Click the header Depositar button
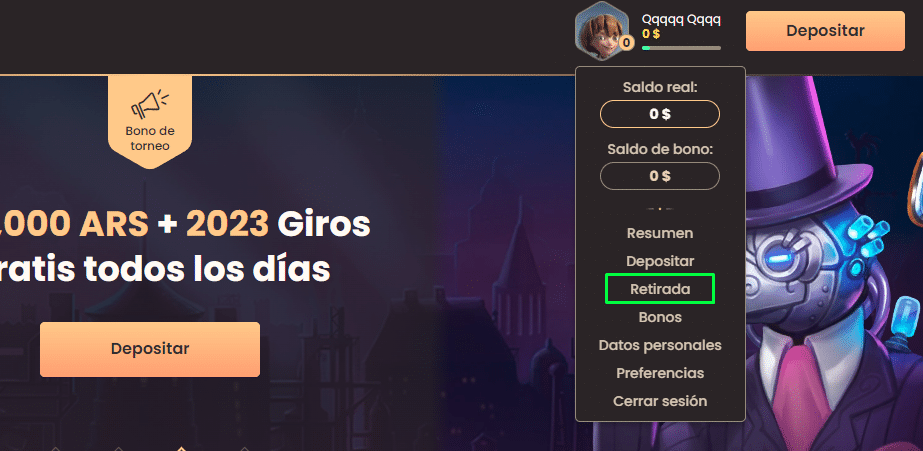 [825, 31]
